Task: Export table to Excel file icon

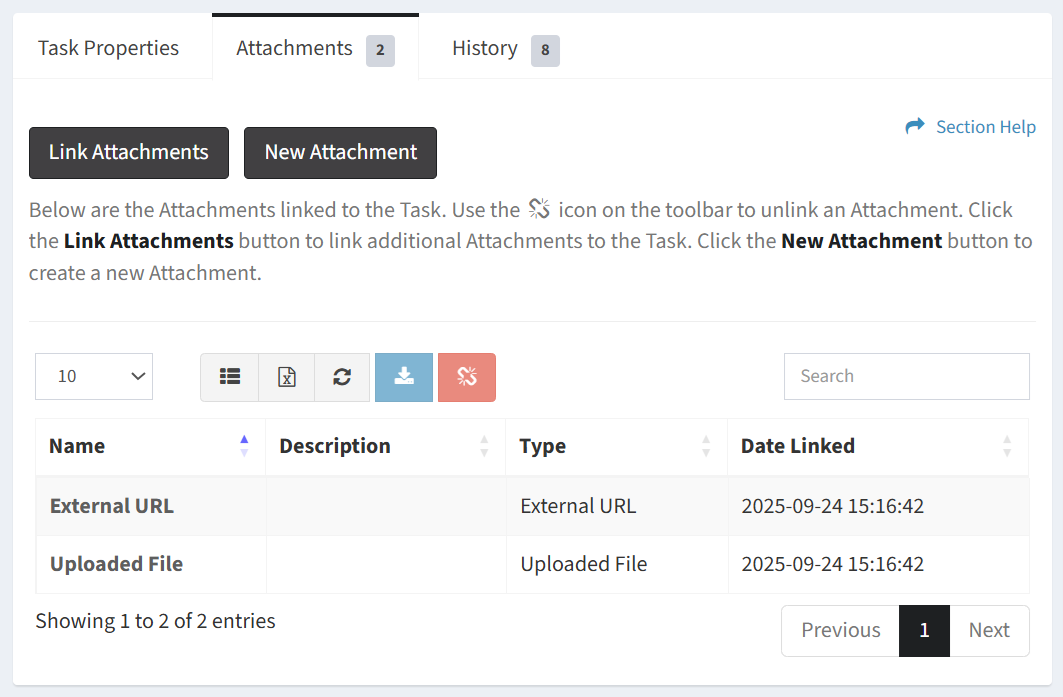Action: pyautogui.click(x=287, y=377)
